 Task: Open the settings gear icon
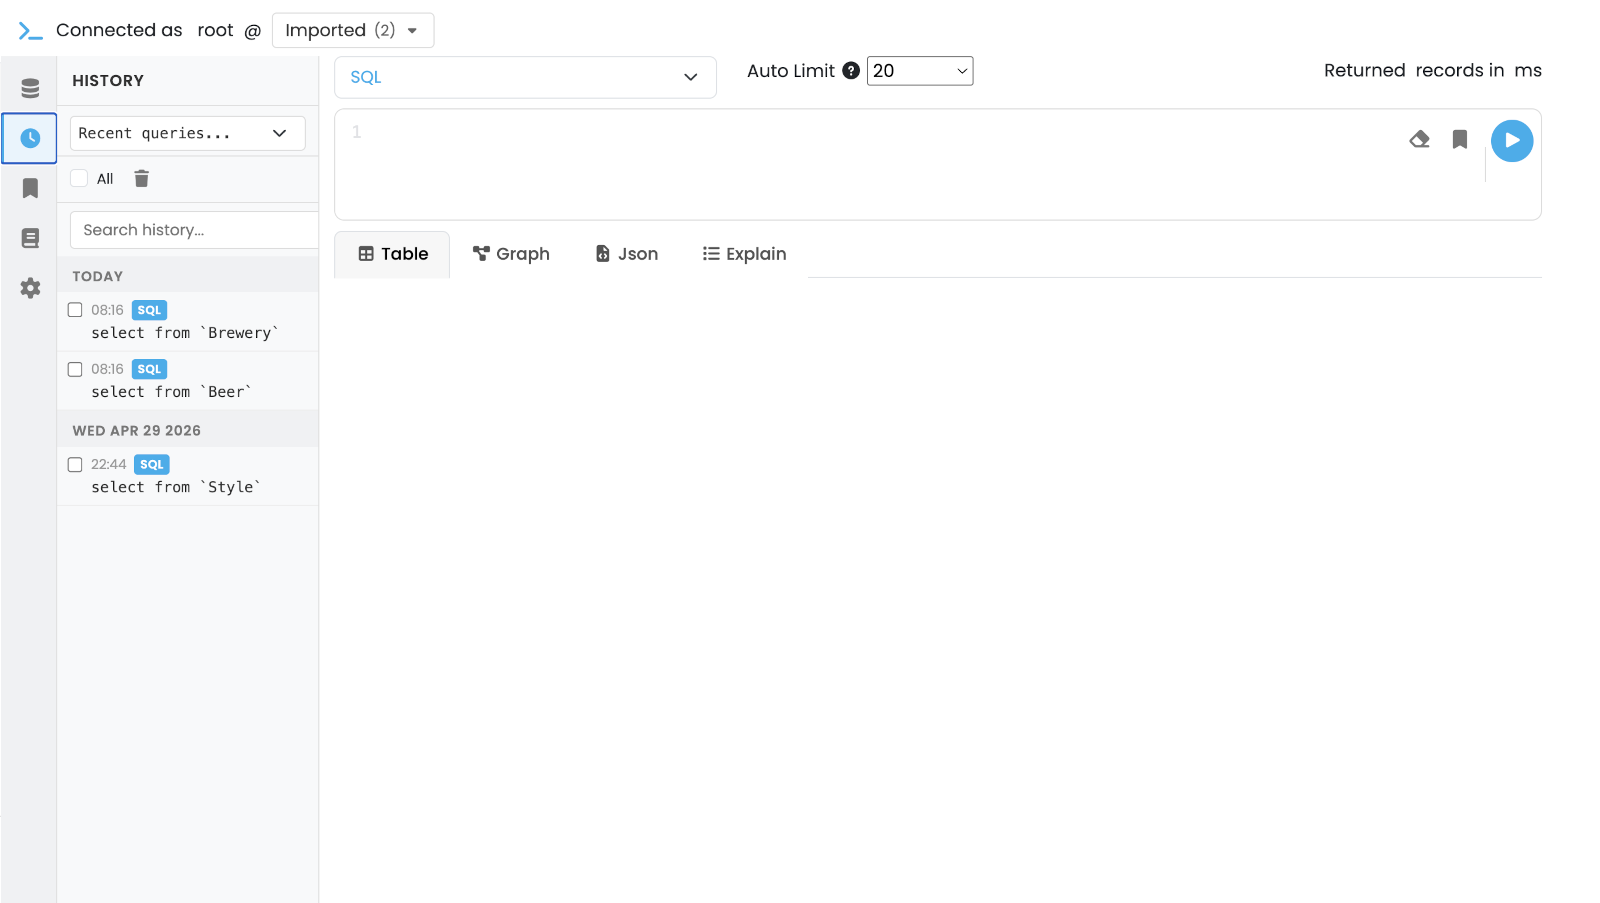click(30, 288)
